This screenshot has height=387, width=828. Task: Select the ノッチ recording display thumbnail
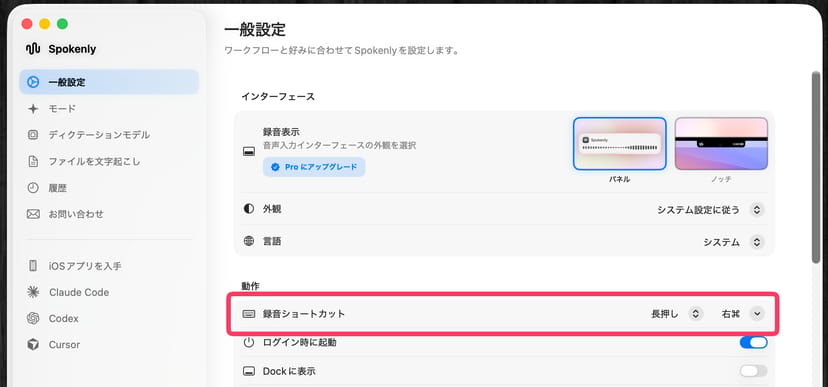pos(721,144)
